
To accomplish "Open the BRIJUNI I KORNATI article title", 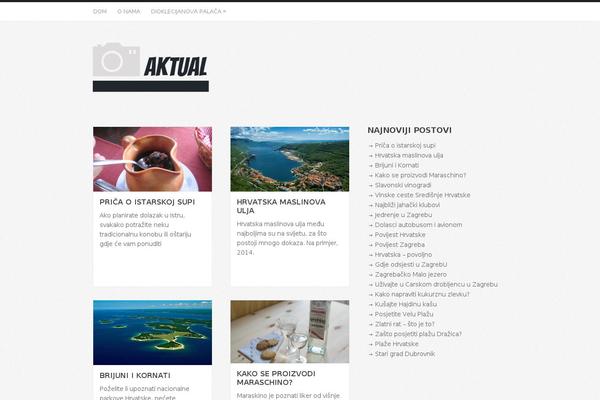I will coord(135,376).
